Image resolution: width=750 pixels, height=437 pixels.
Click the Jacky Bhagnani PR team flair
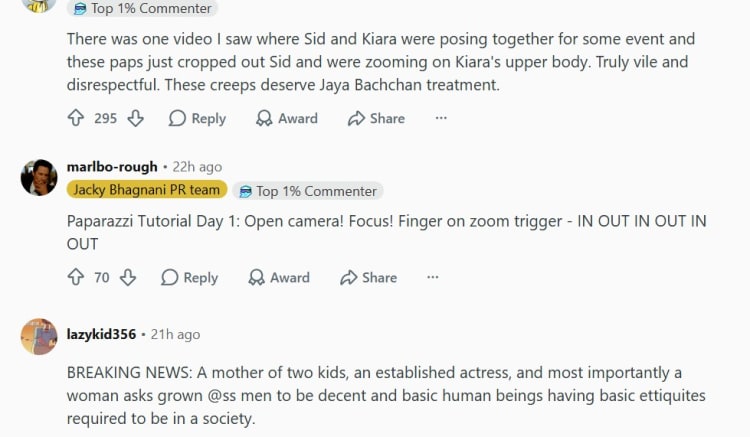pos(146,190)
